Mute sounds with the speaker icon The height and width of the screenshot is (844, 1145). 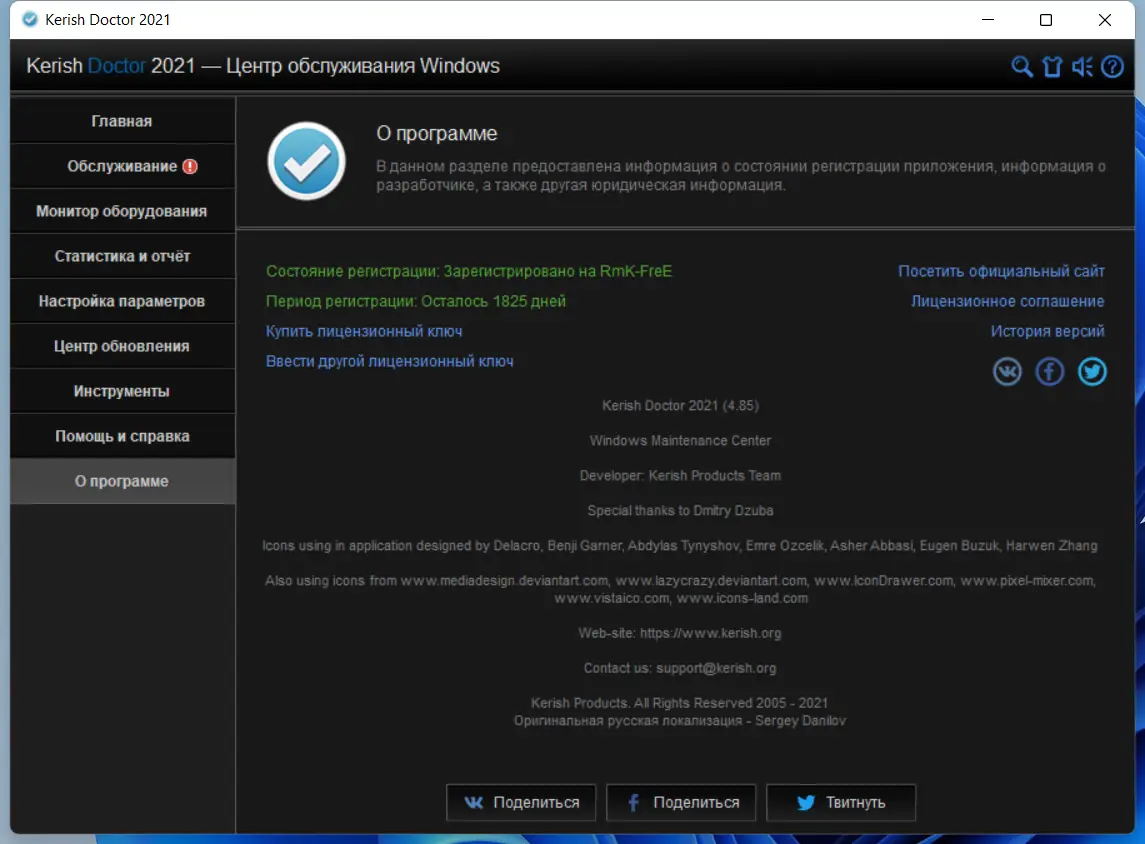click(1082, 66)
